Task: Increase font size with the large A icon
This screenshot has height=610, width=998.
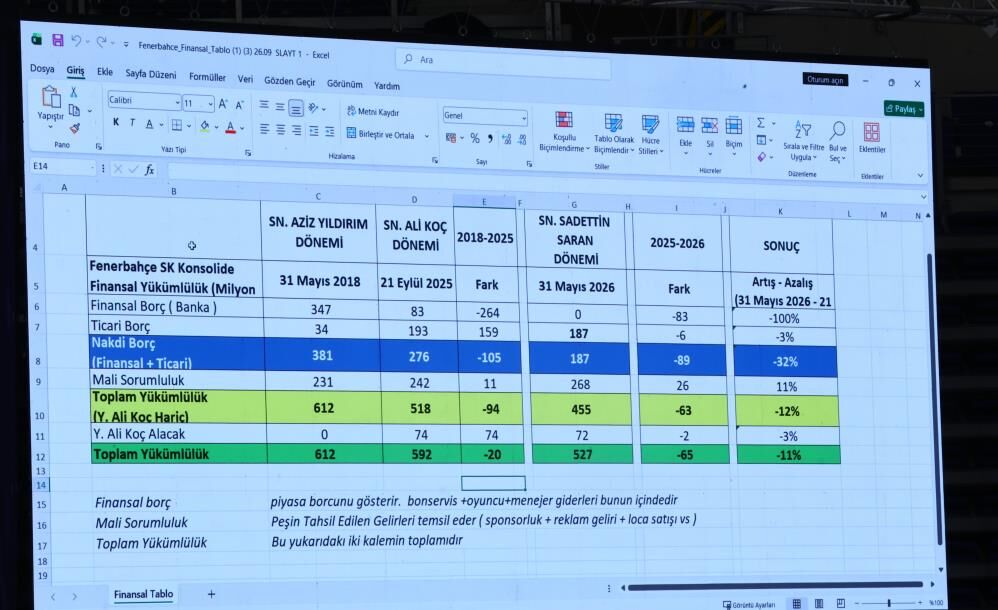Action: (x=222, y=104)
